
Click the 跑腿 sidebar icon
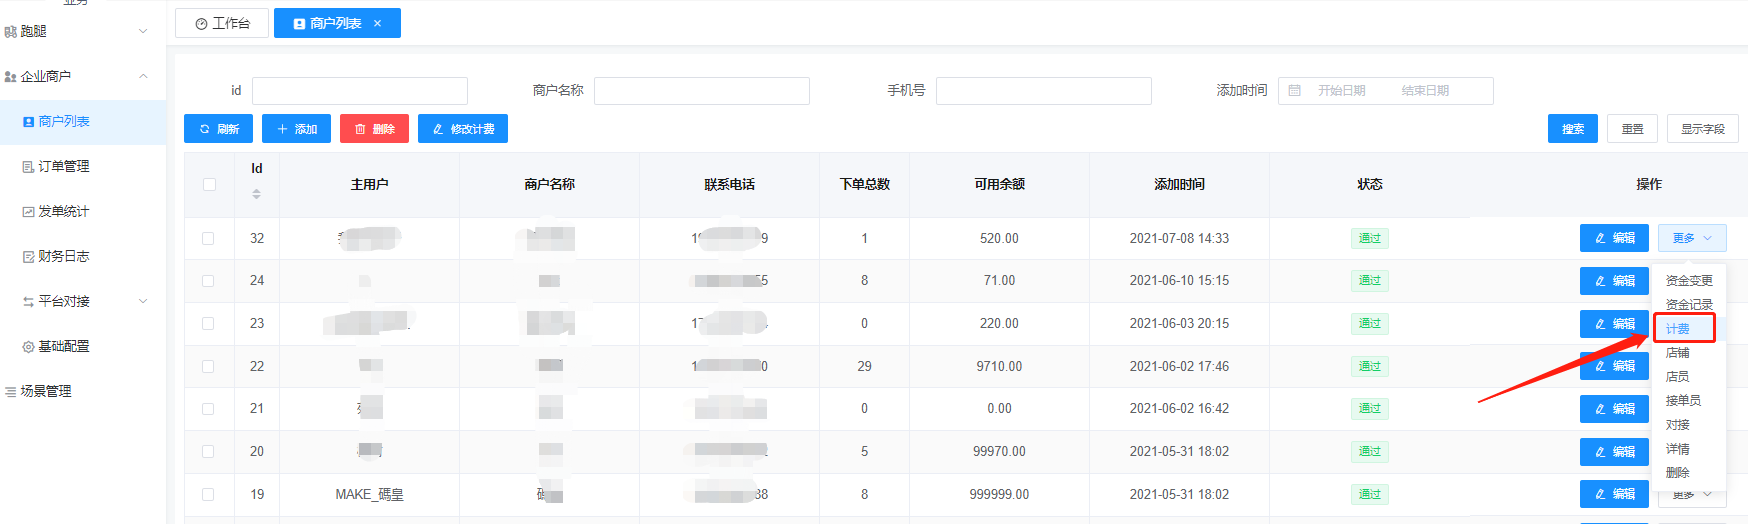coord(11,32)
